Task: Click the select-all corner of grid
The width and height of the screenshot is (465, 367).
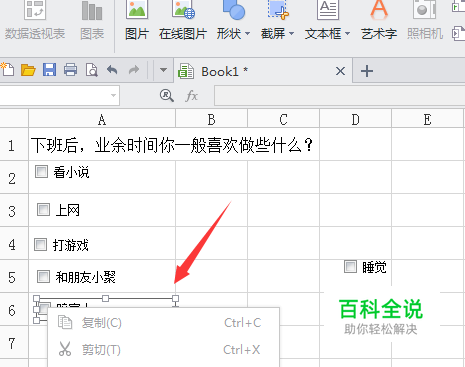Action: (x=14, y=119)
